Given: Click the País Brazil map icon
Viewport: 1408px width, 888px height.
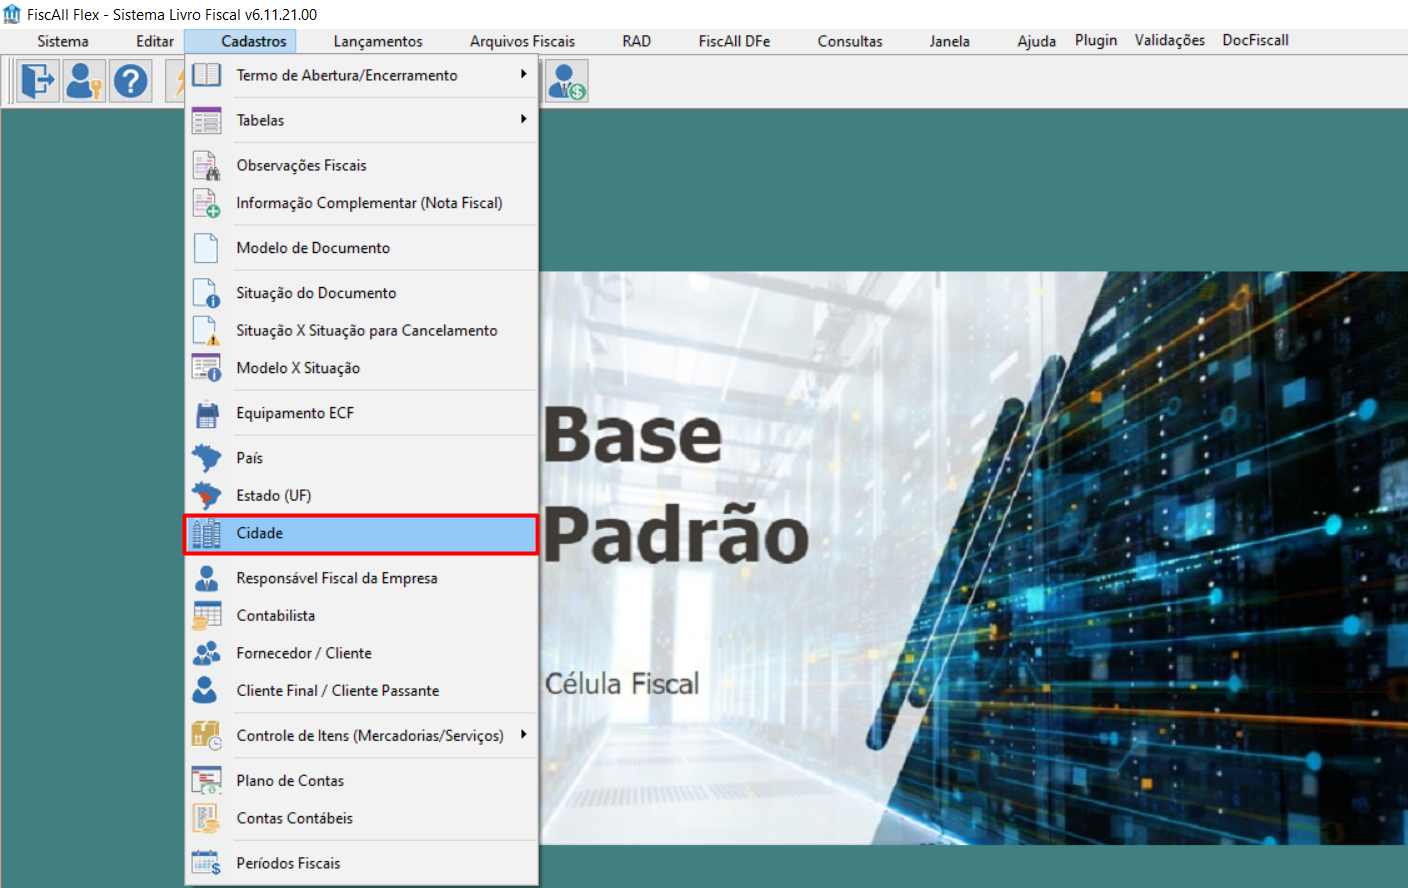Looking at the screenshot, I should (206, 458).
